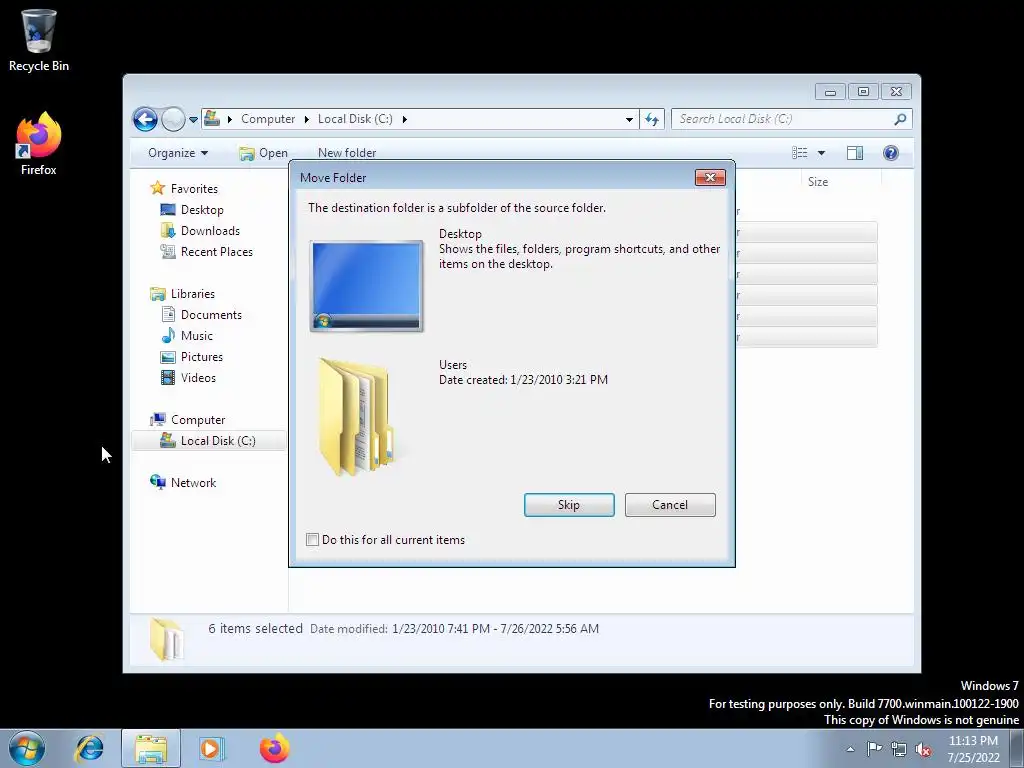Sort by the Size column header
The width and height of the screenshot is (1024, 768).
(x=818, y=182)
